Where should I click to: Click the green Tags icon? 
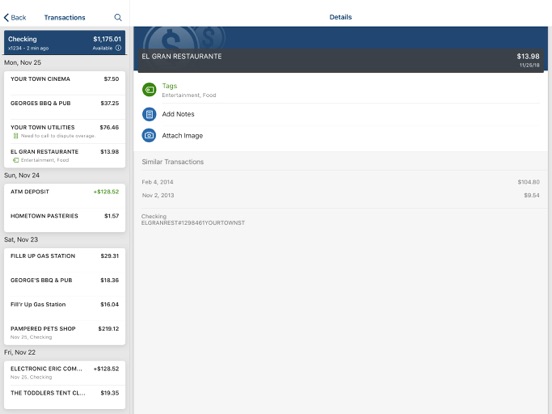pyautogui.click(x=149, y=89)
